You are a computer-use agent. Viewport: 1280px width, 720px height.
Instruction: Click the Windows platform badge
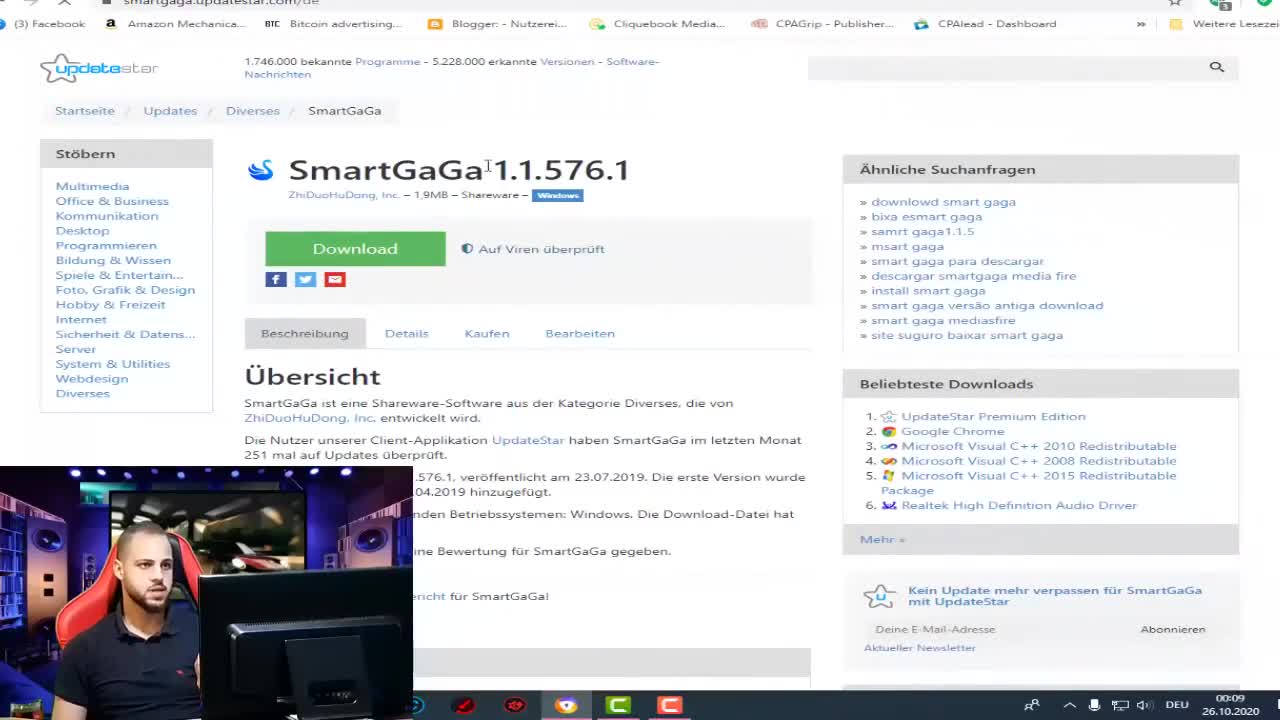click(557, 195)
